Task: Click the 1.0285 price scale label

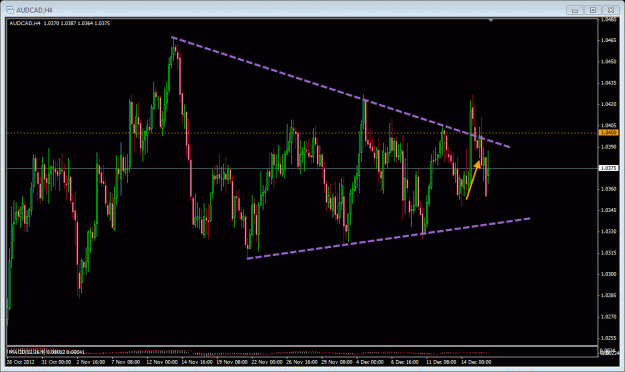Action: click(x=608, y=295)
